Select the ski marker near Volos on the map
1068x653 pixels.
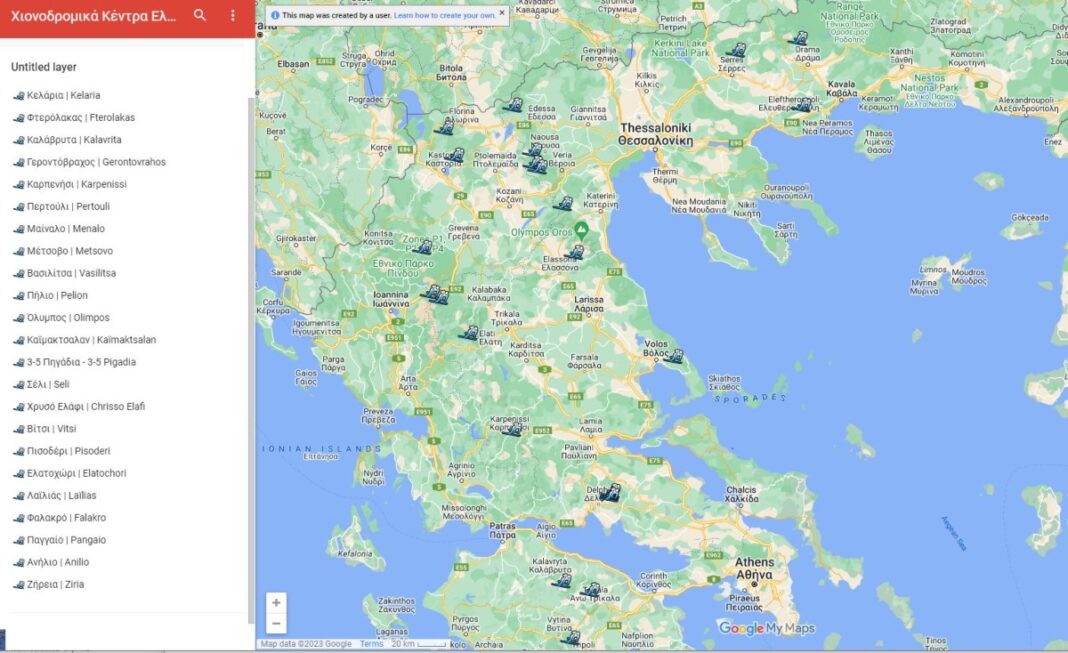click(678, 354)
